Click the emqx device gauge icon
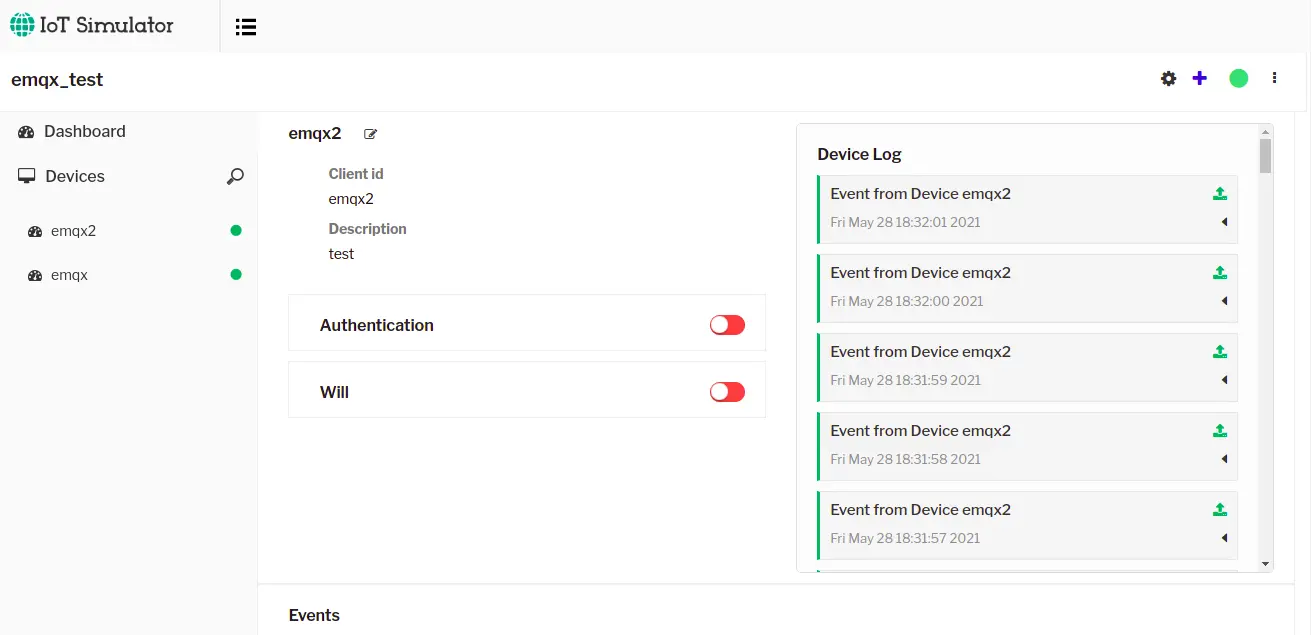 pos(35,275)
